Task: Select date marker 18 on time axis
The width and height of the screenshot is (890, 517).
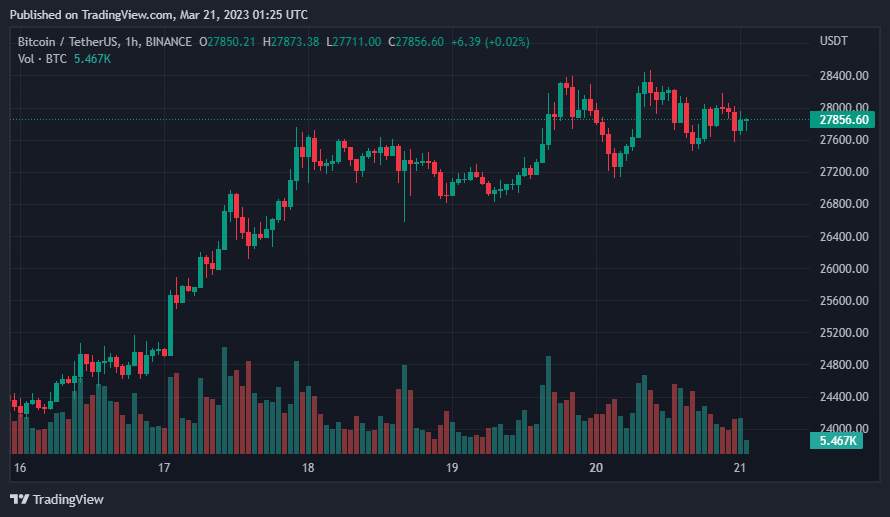Action: (x=308, y=468)
